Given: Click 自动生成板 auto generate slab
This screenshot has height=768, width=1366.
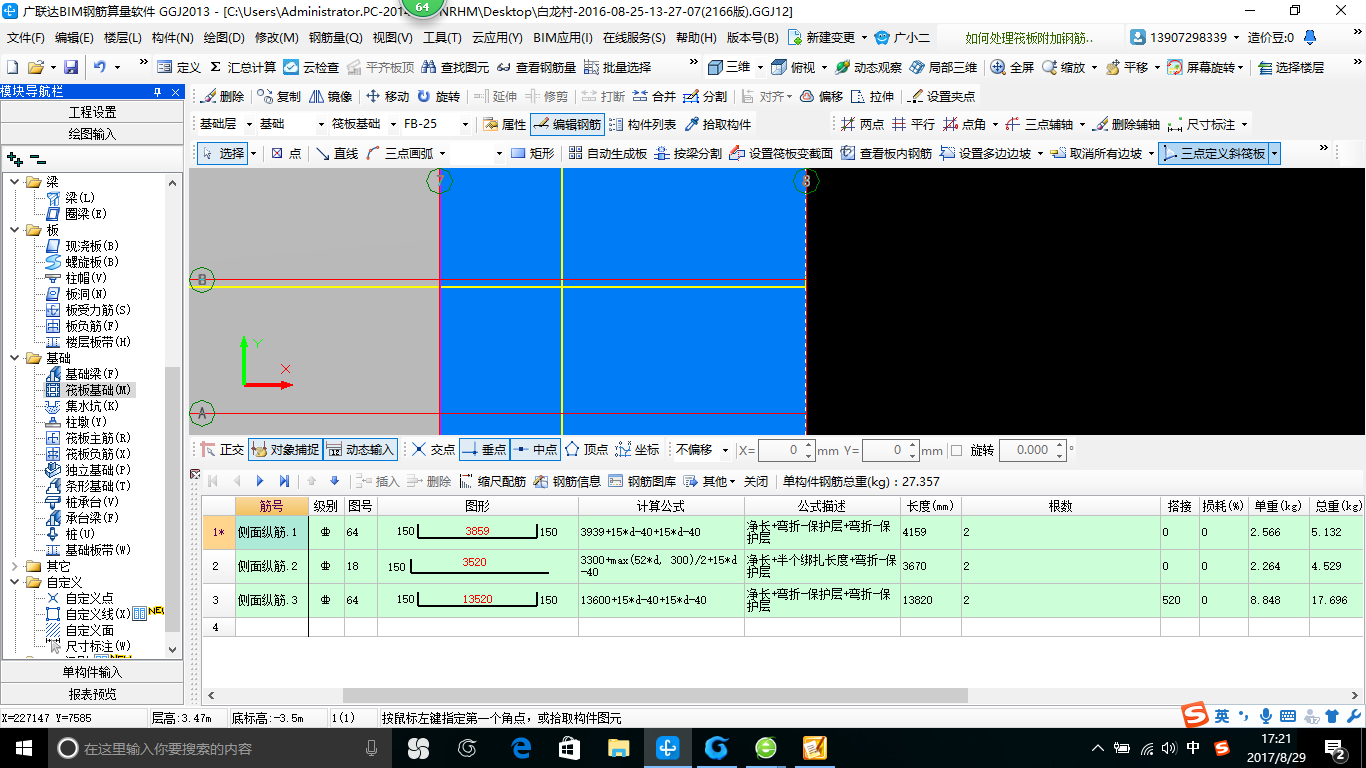Looking at the screenshot, I should (x=608, y=153).
